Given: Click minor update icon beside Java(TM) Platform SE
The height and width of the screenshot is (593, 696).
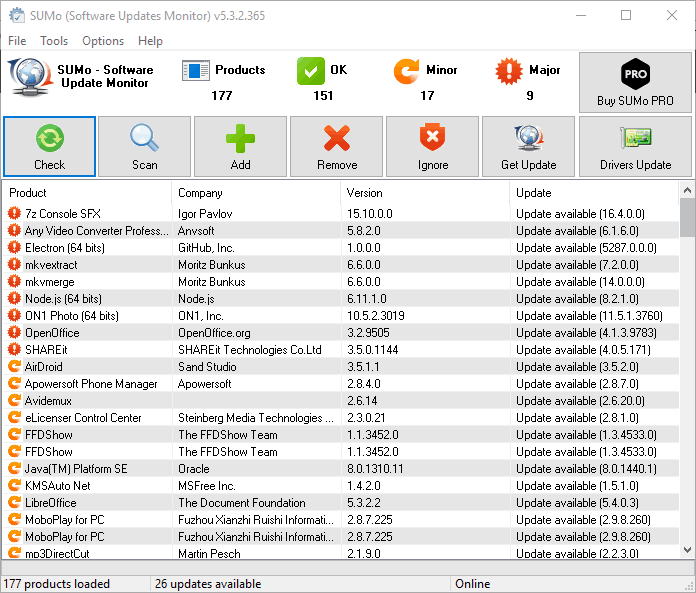Looking at the screenshot, I should pyautogui.click(x=14, y=468).
